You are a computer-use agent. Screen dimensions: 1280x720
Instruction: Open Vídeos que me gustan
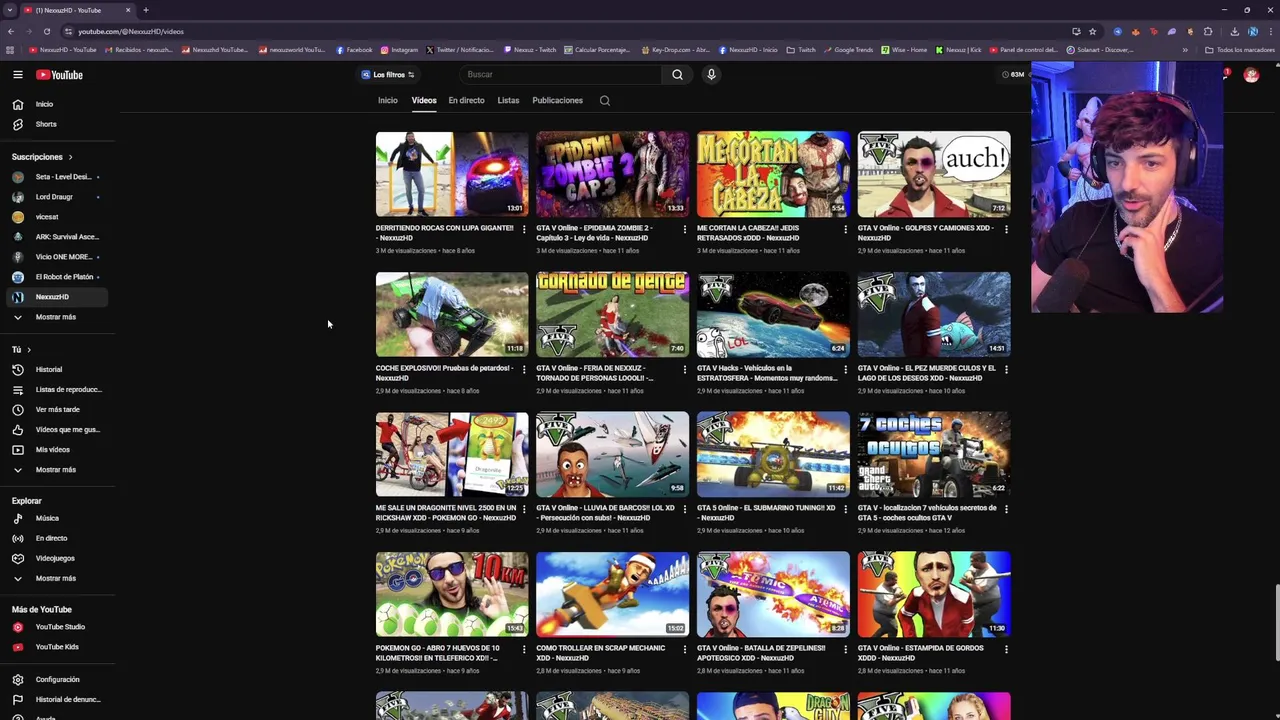[58, 429]
